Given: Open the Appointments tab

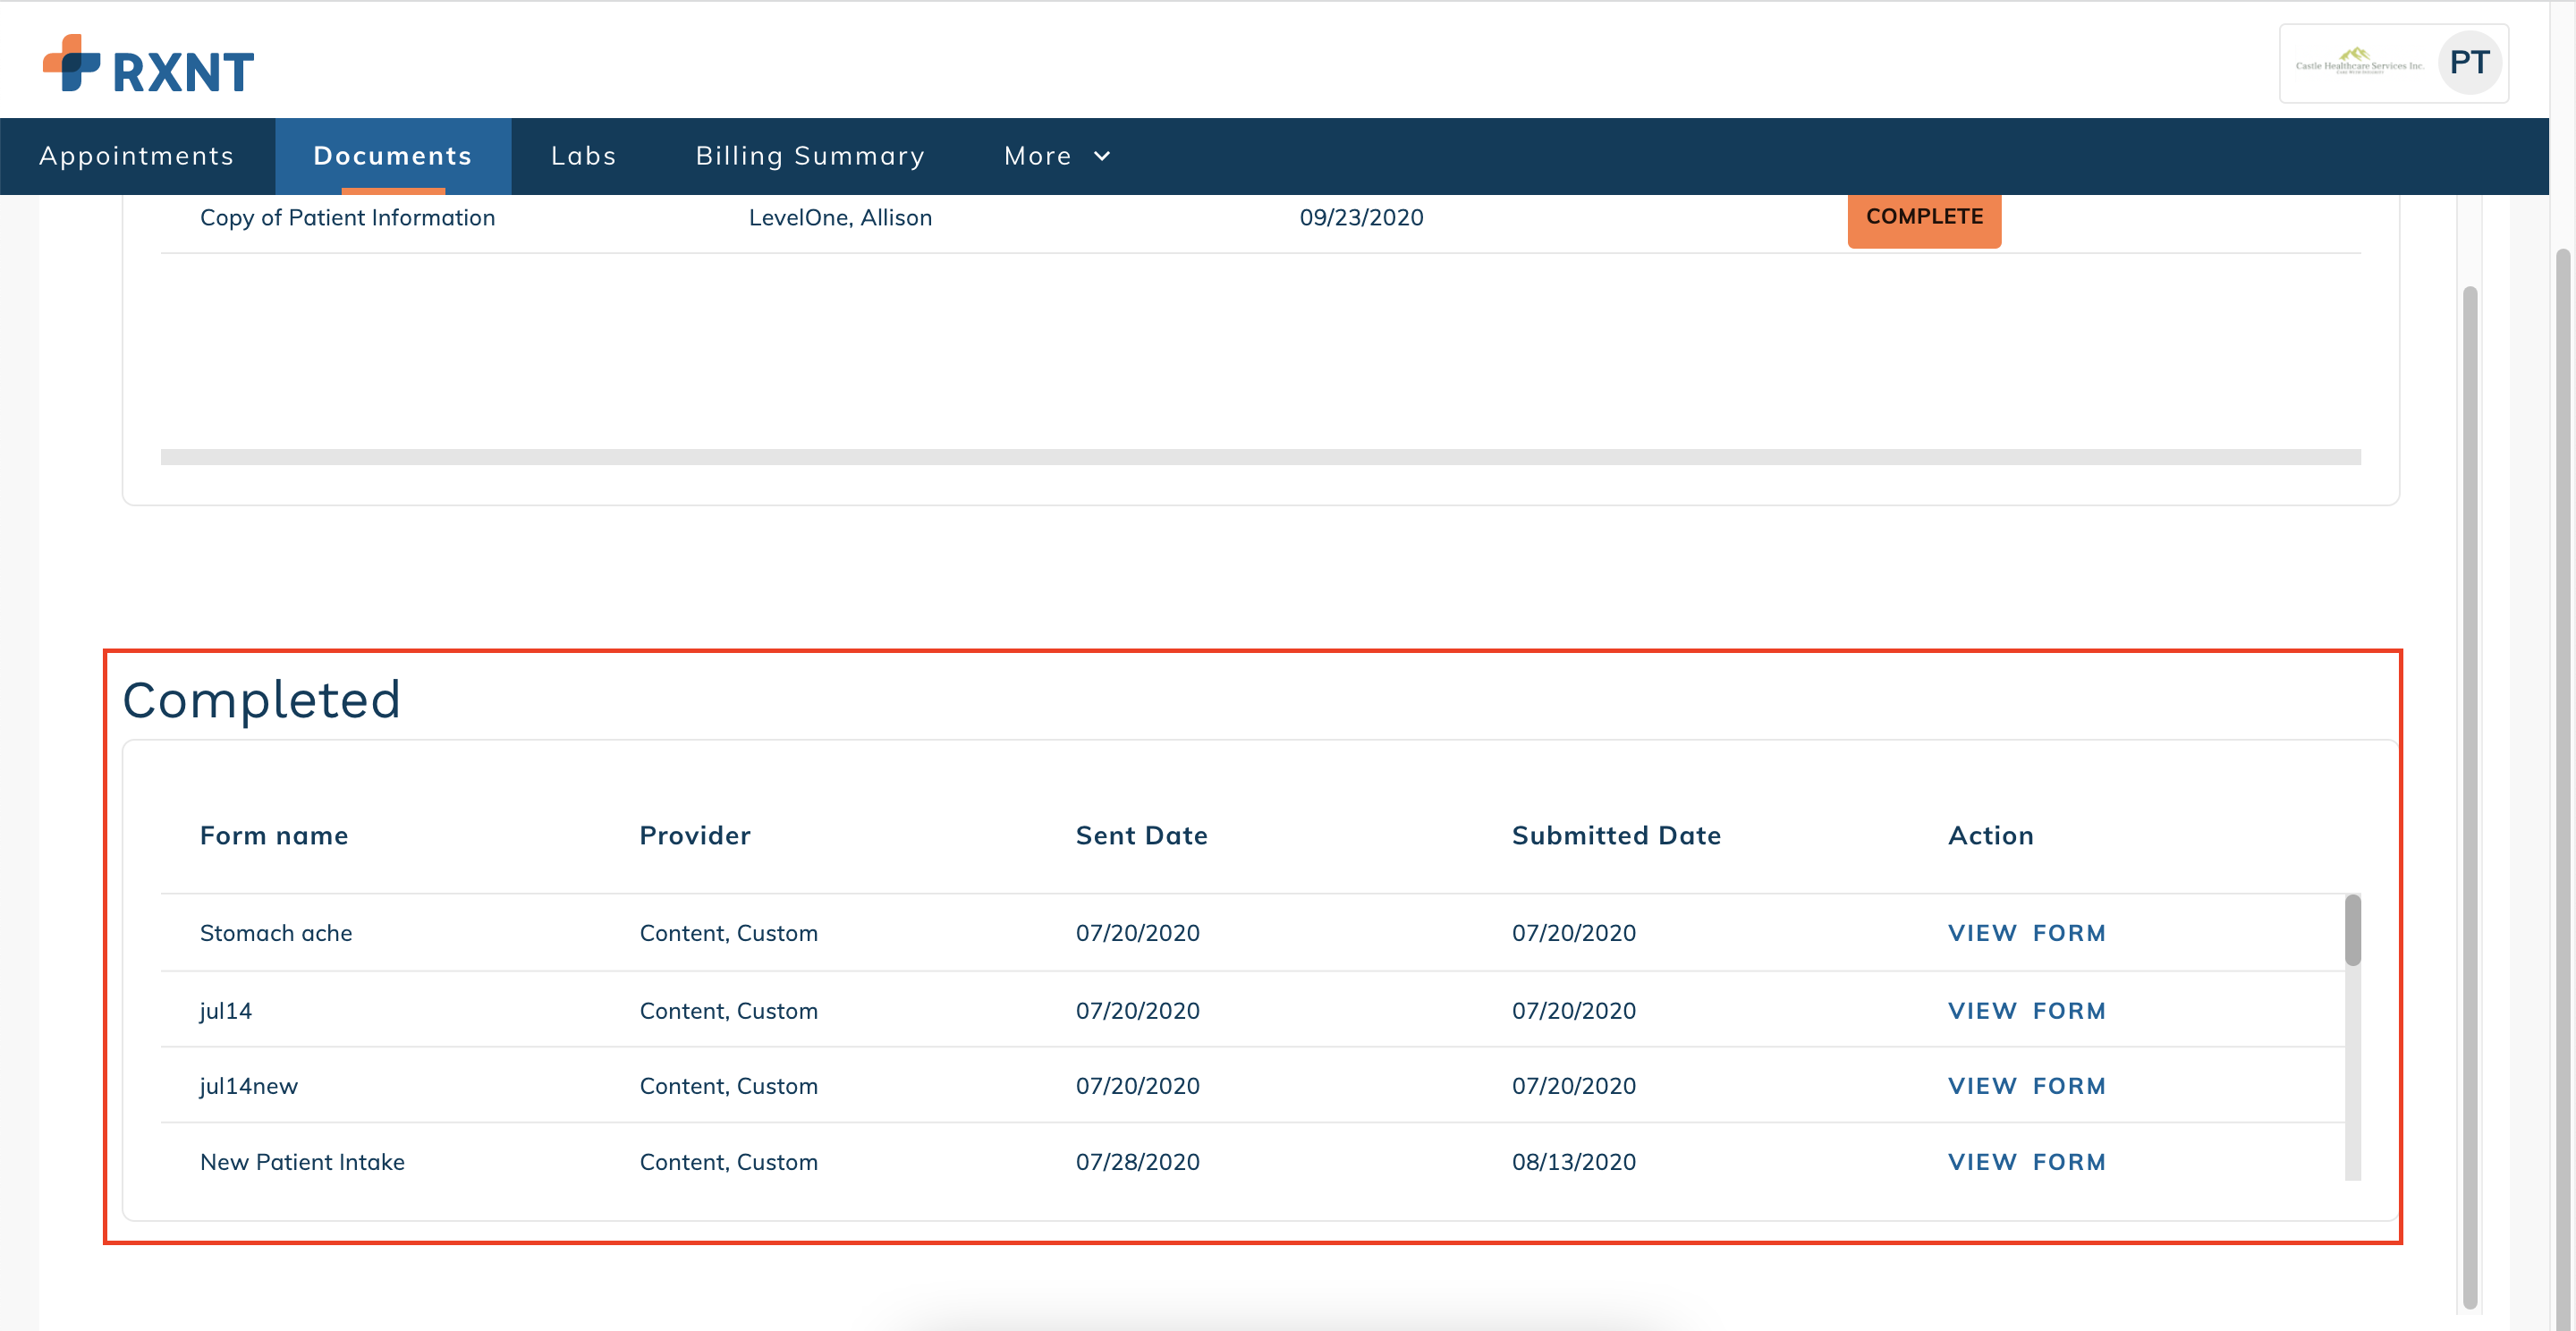Looking at the screenshot, I should click(137, 156).
